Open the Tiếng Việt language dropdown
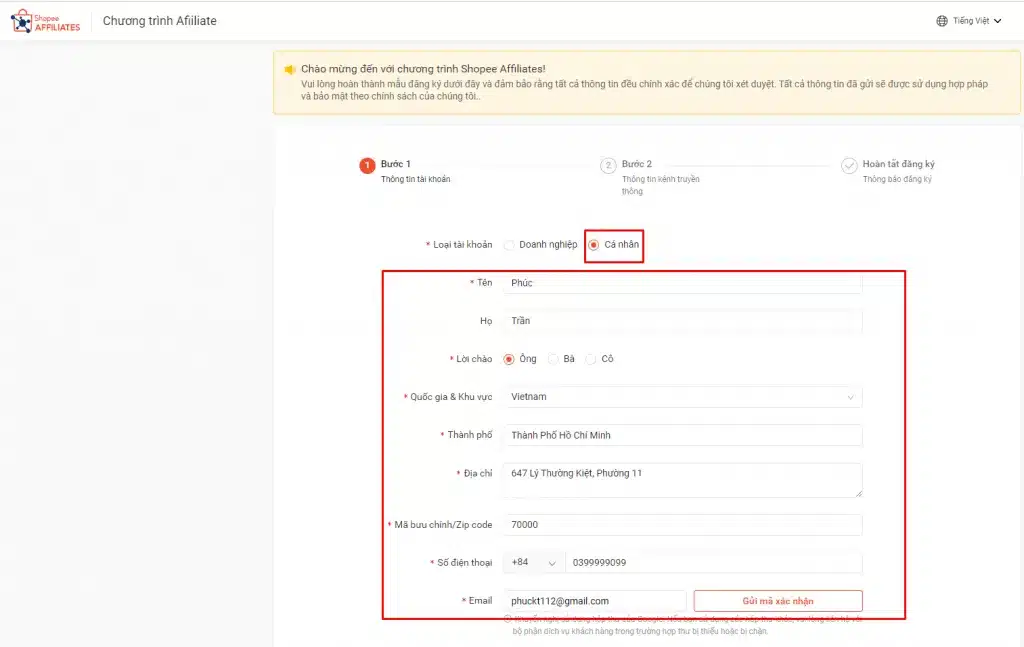The image size is (1024, 647). 970,21
